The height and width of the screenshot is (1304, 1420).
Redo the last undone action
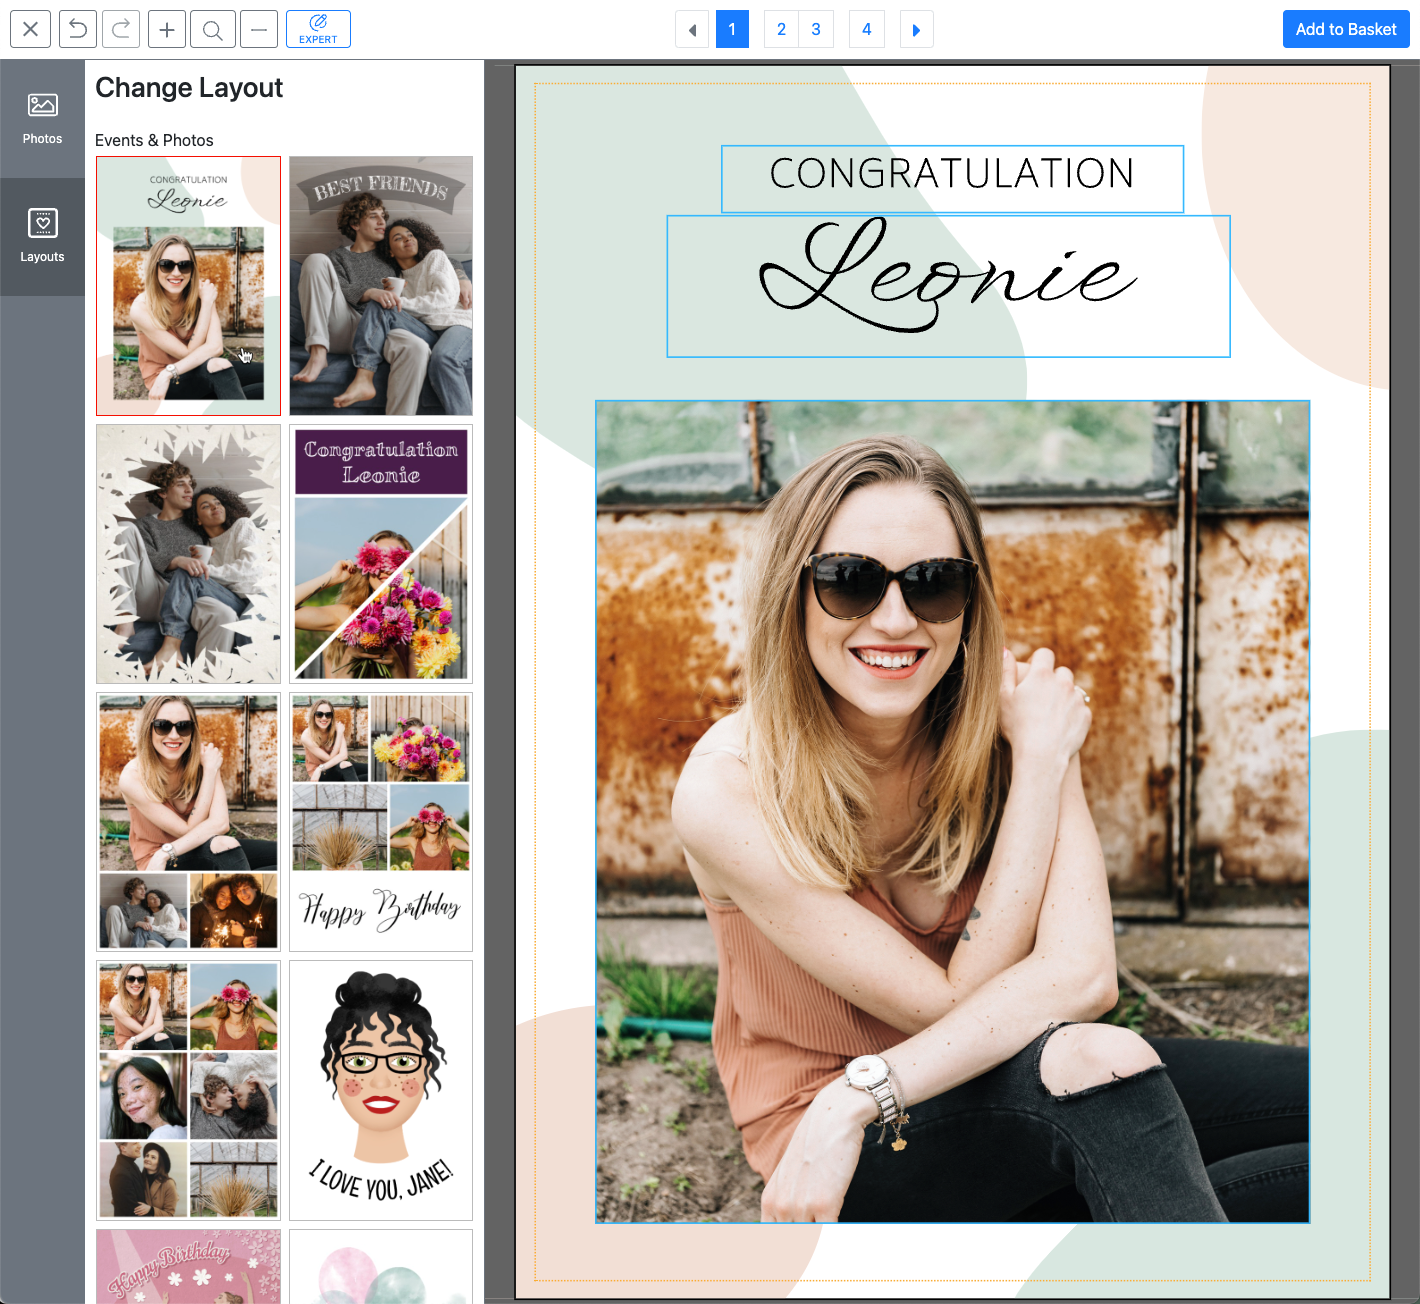[121, 29]
